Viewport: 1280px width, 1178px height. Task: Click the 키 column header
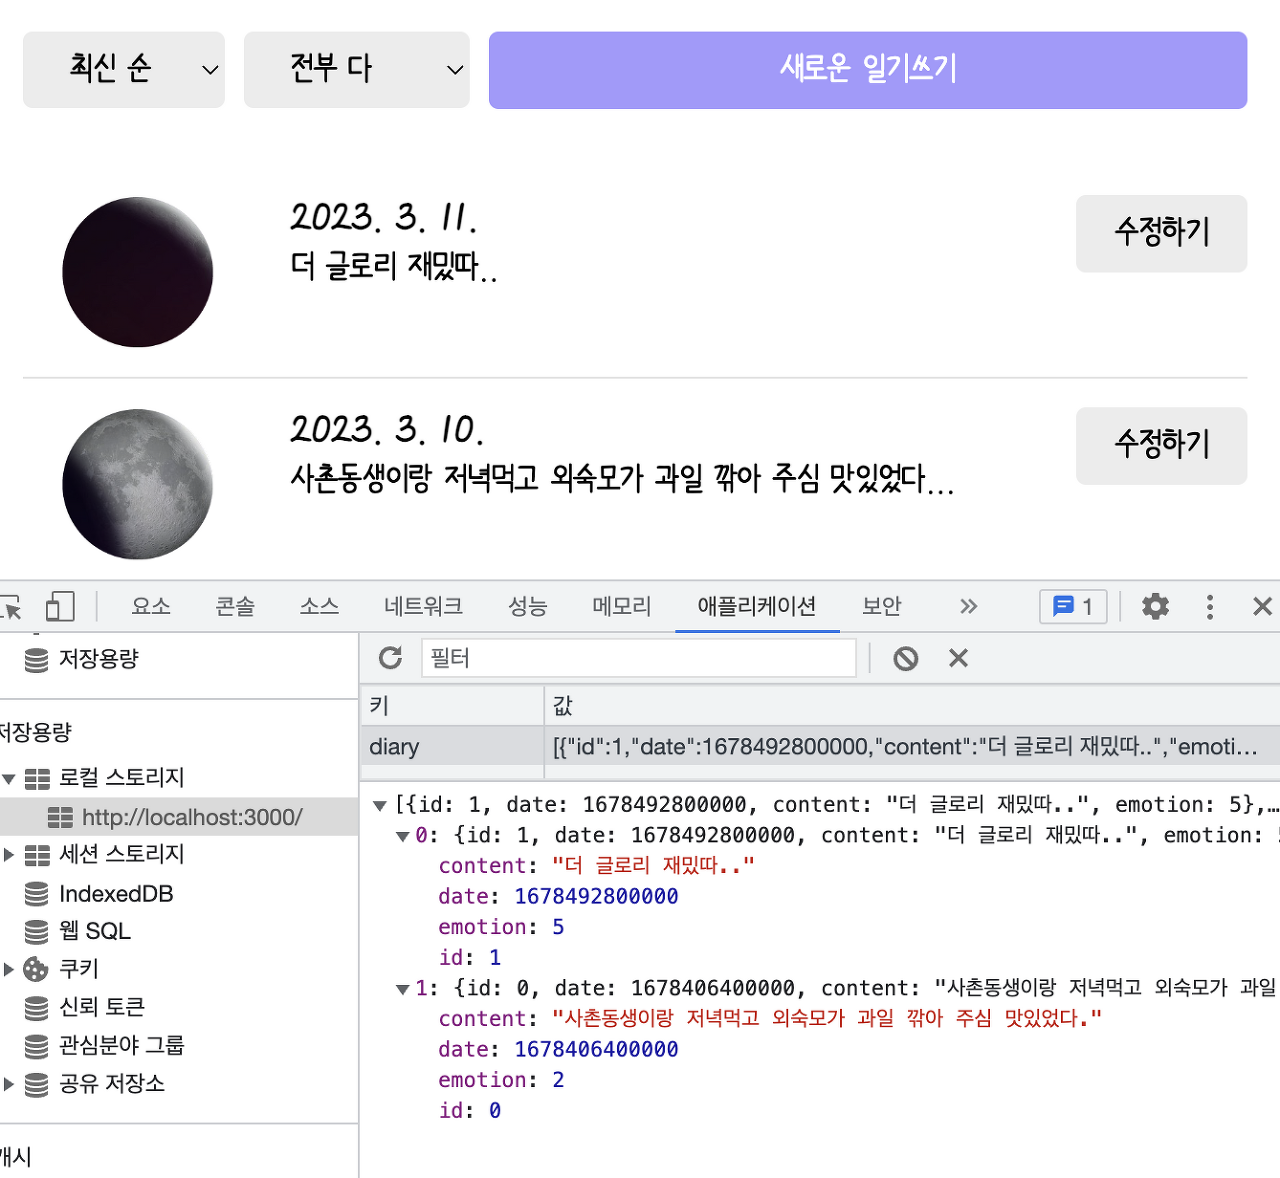click(x=452, y=706)
